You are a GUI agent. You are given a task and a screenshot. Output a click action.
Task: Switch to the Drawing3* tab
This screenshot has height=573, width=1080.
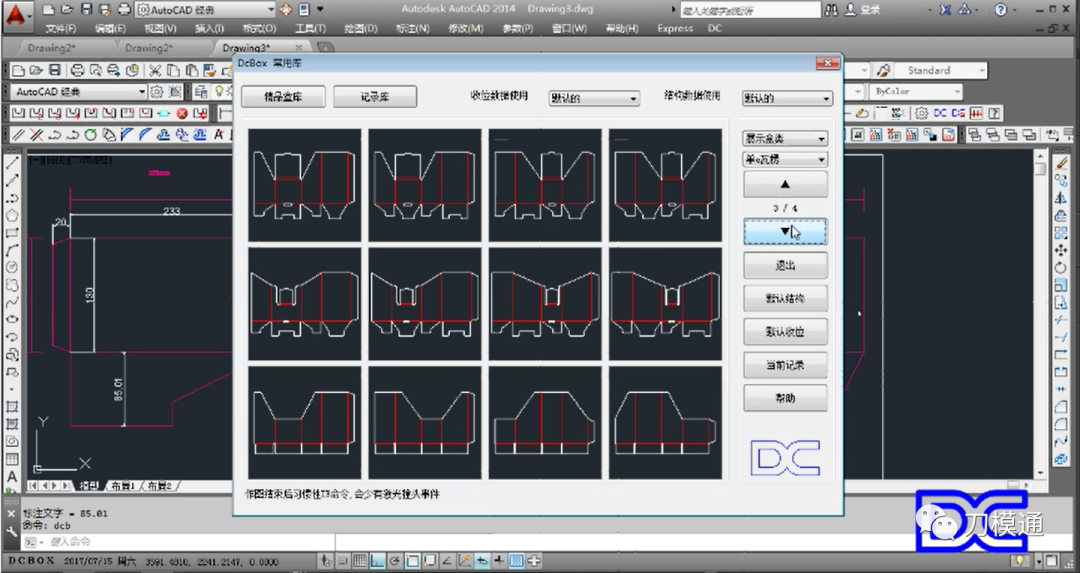tap(246, 48)
